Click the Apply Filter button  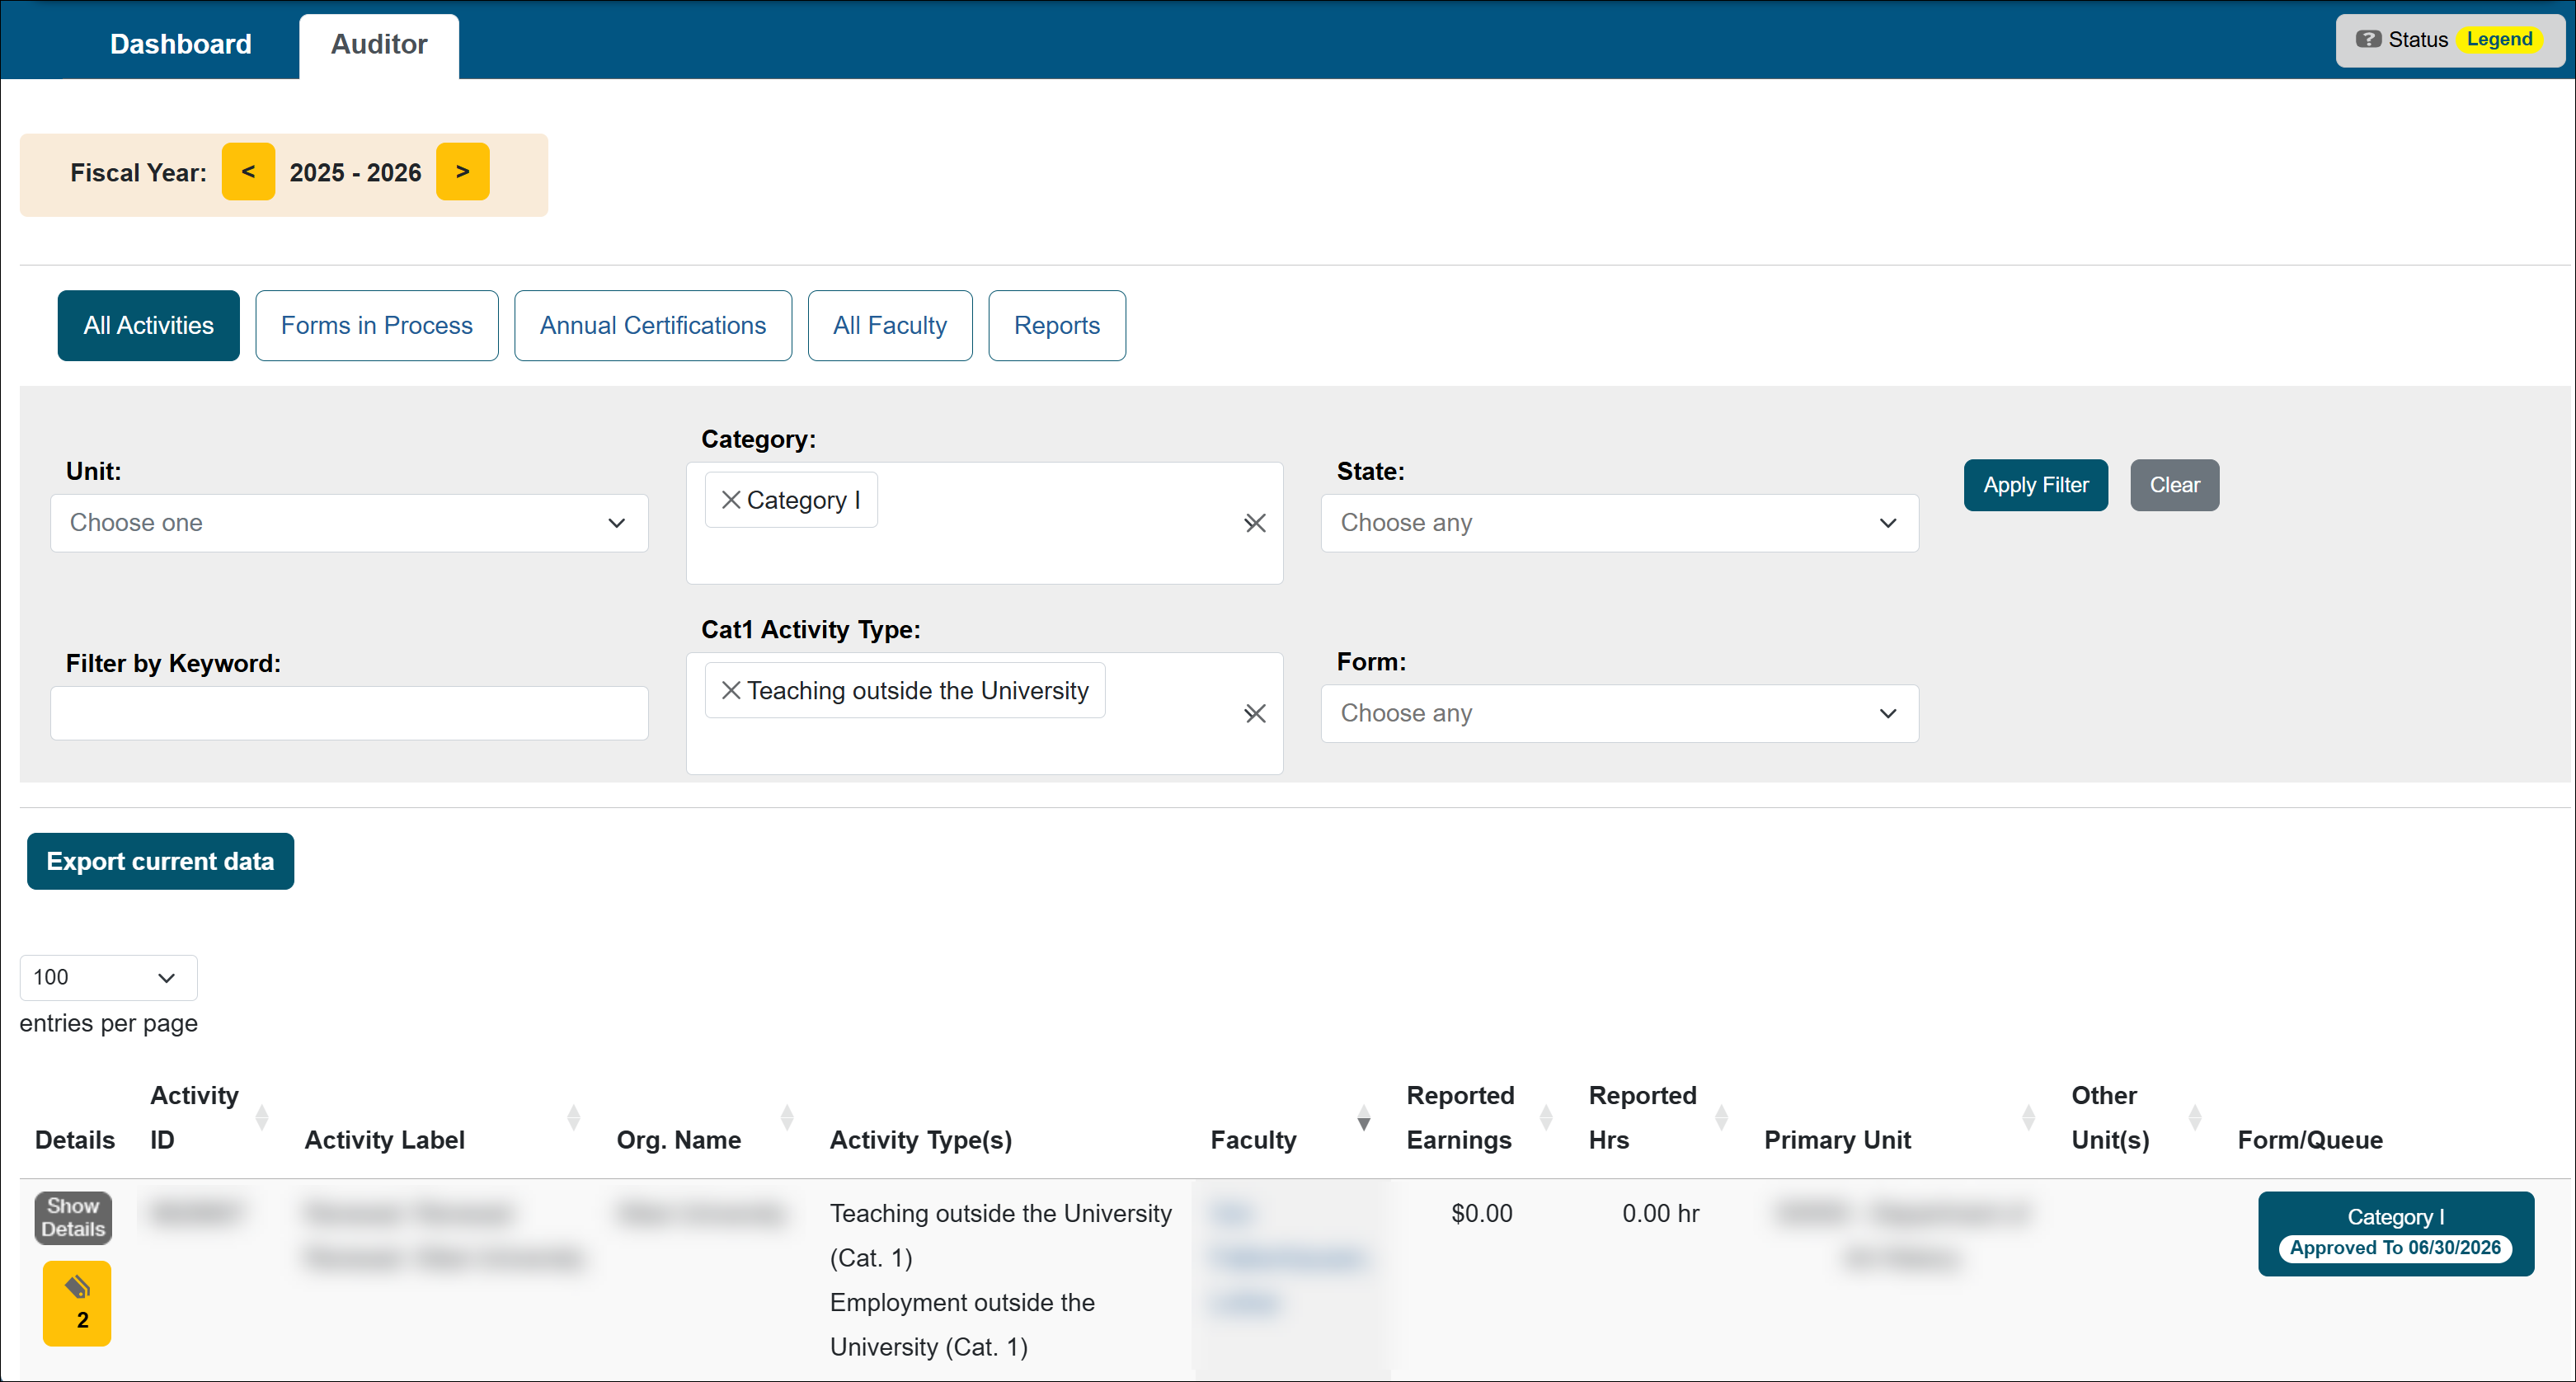(2034, 485)
